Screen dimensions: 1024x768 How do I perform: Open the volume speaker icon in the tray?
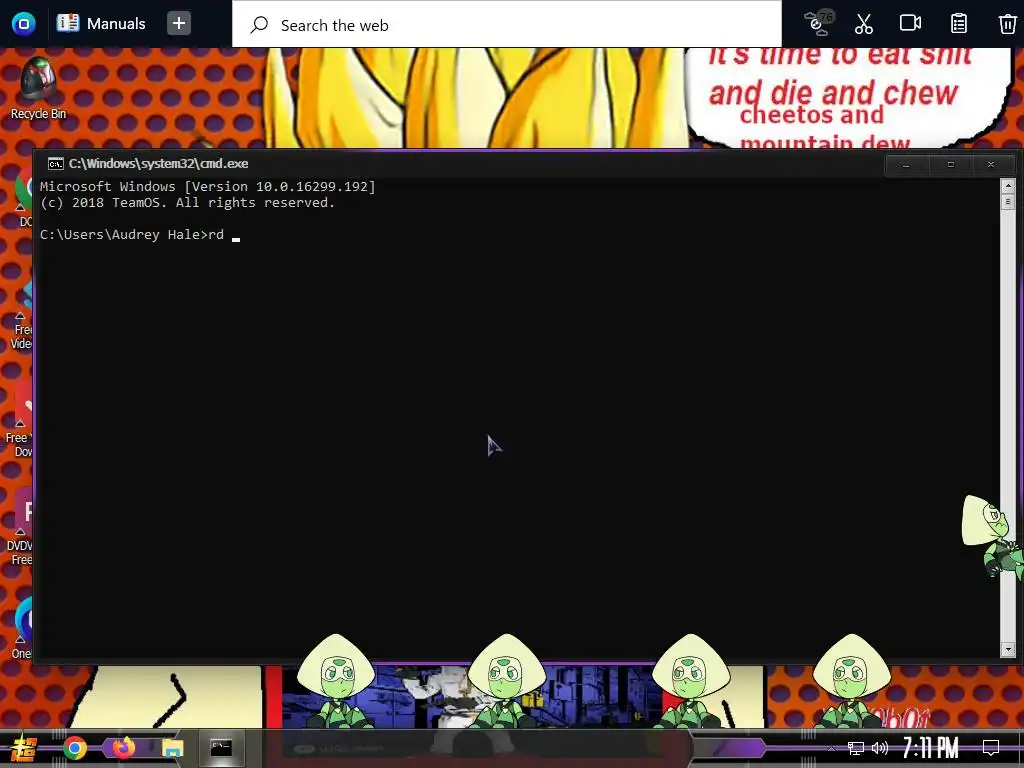[x=880, y=748]
